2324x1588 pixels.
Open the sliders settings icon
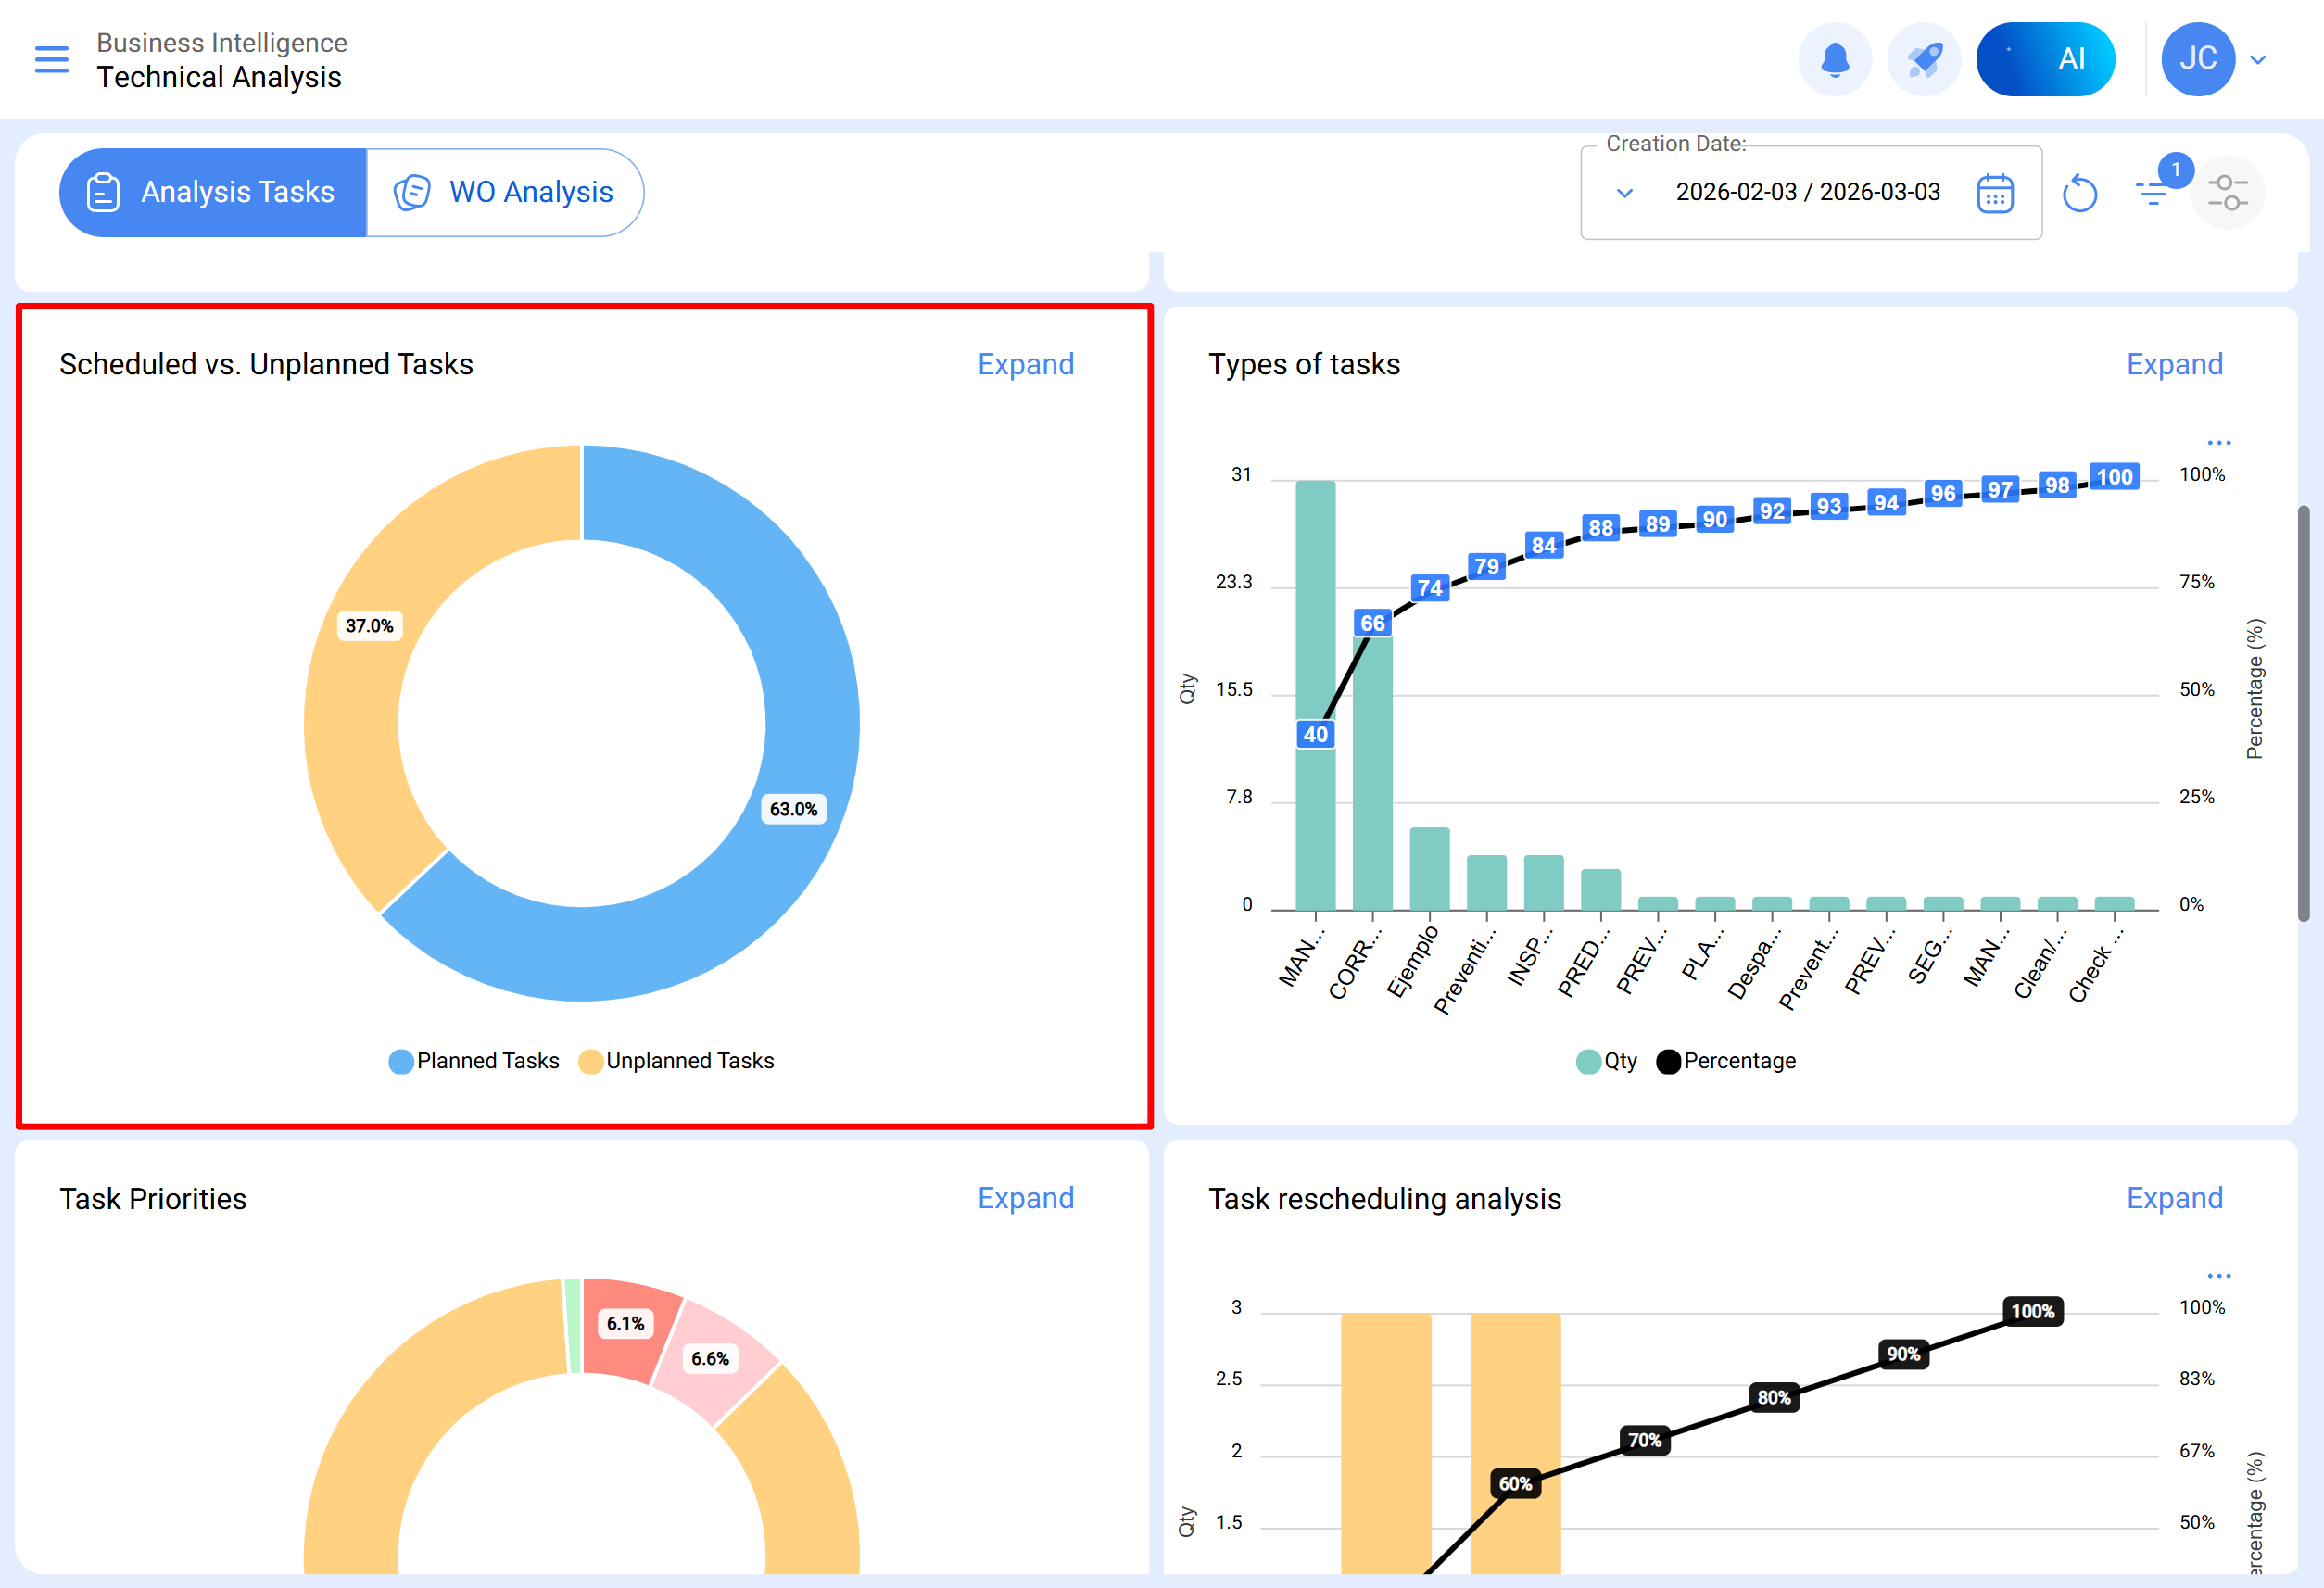point(2227,192)
